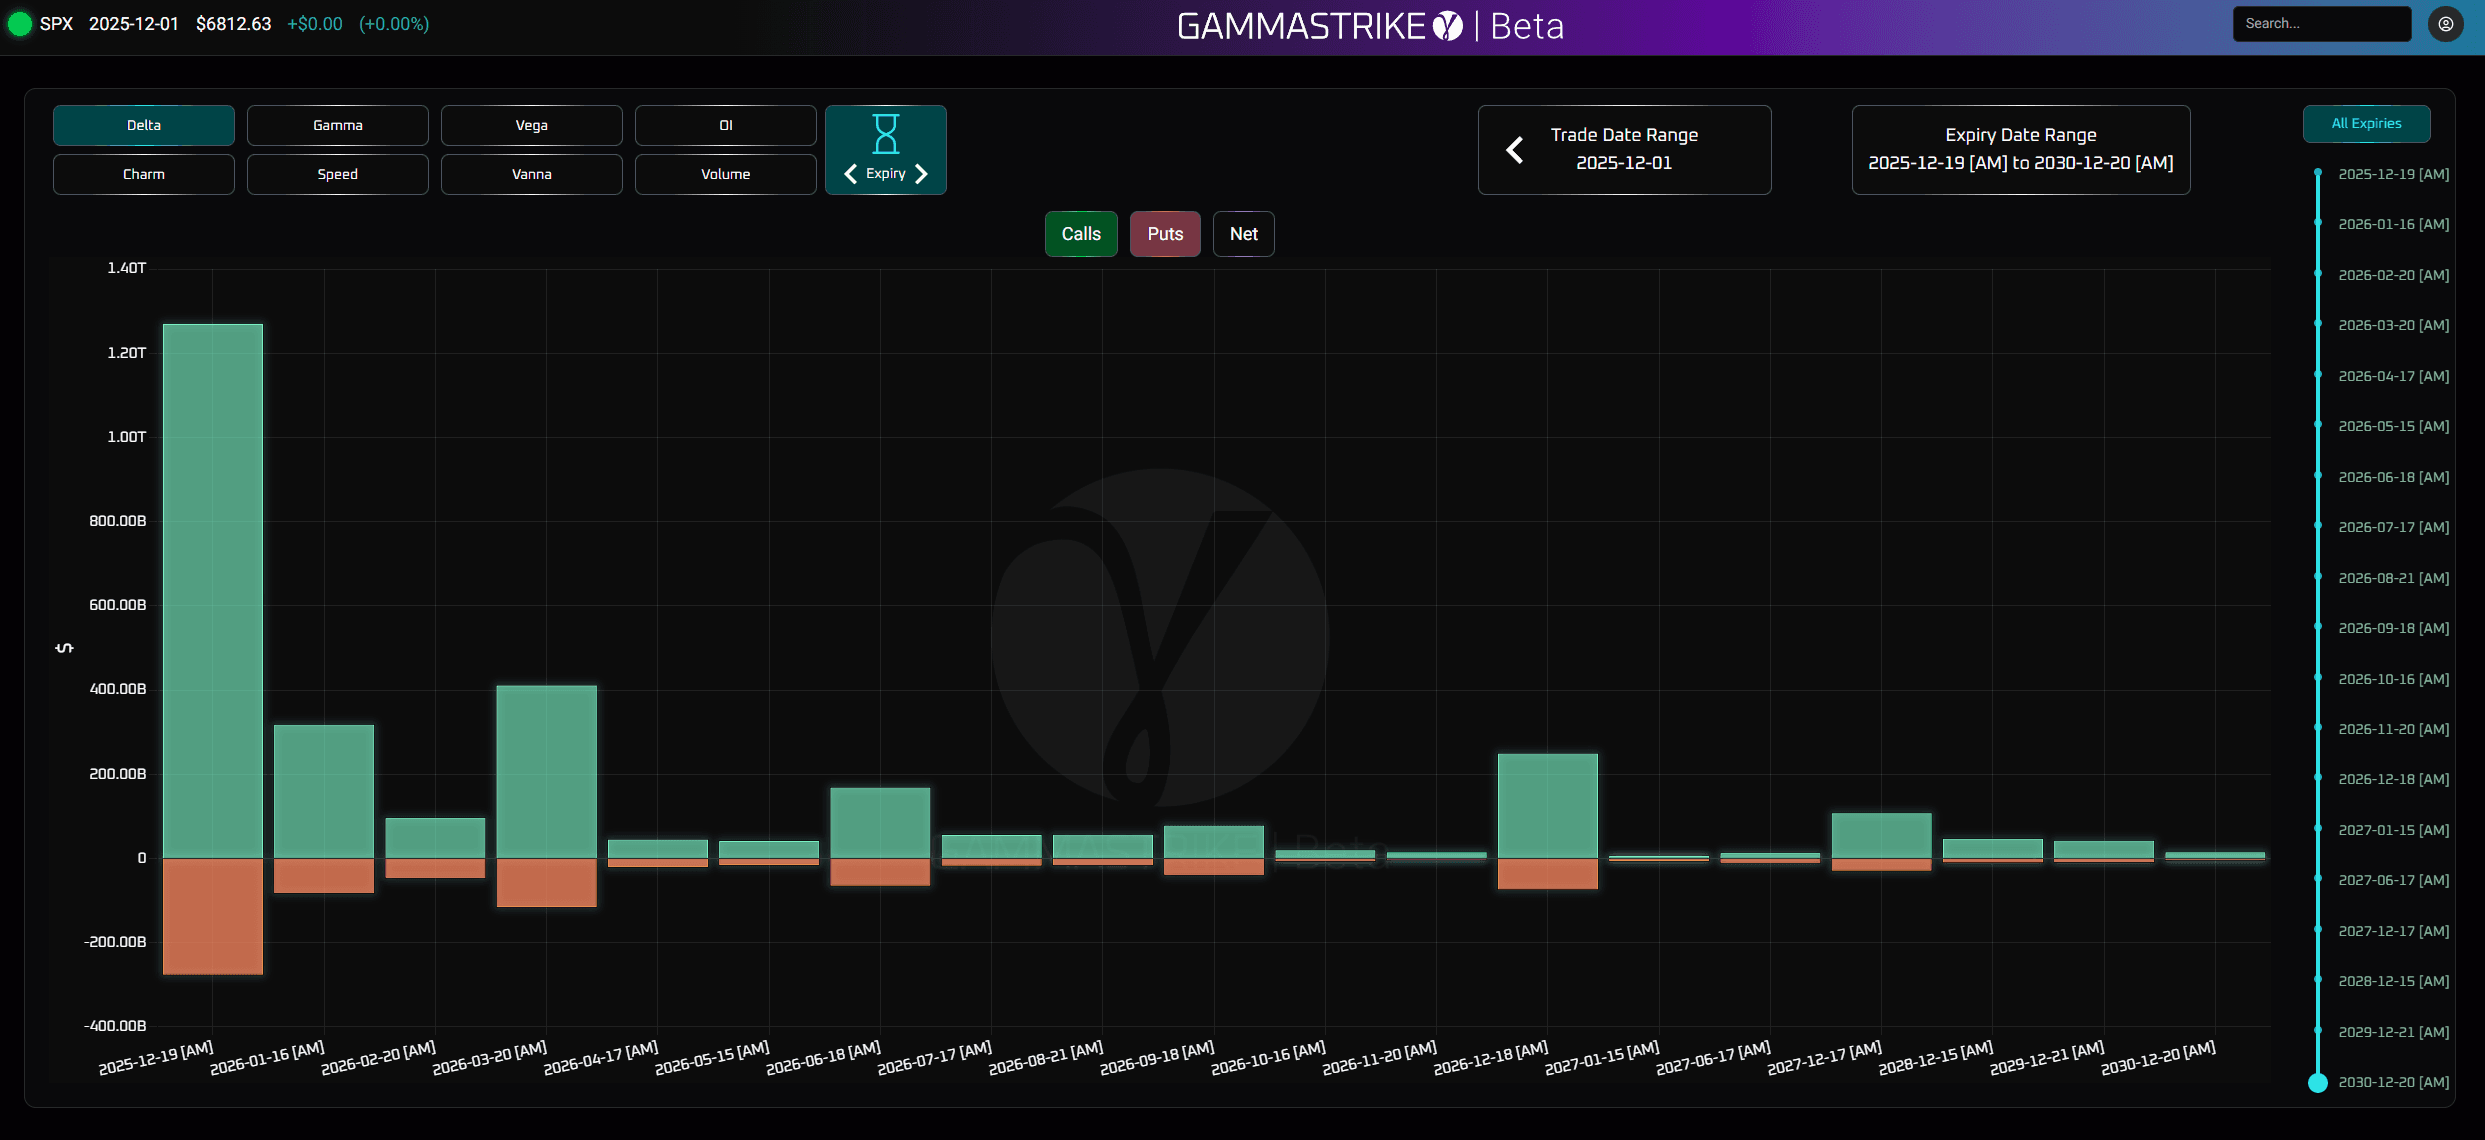Toggle the Puts series visibility
2485x1140 pixels.
[1165, 234]
